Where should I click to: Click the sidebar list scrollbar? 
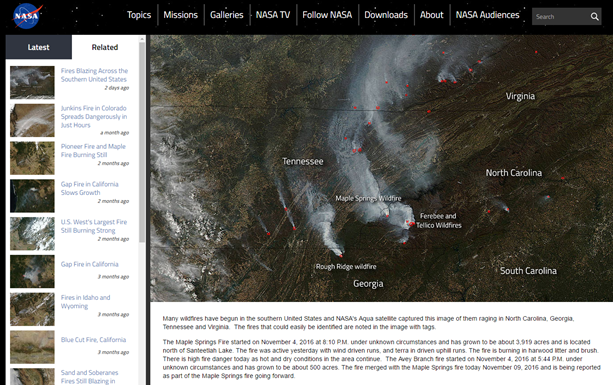pyautogui.click(x=142, y=142)
